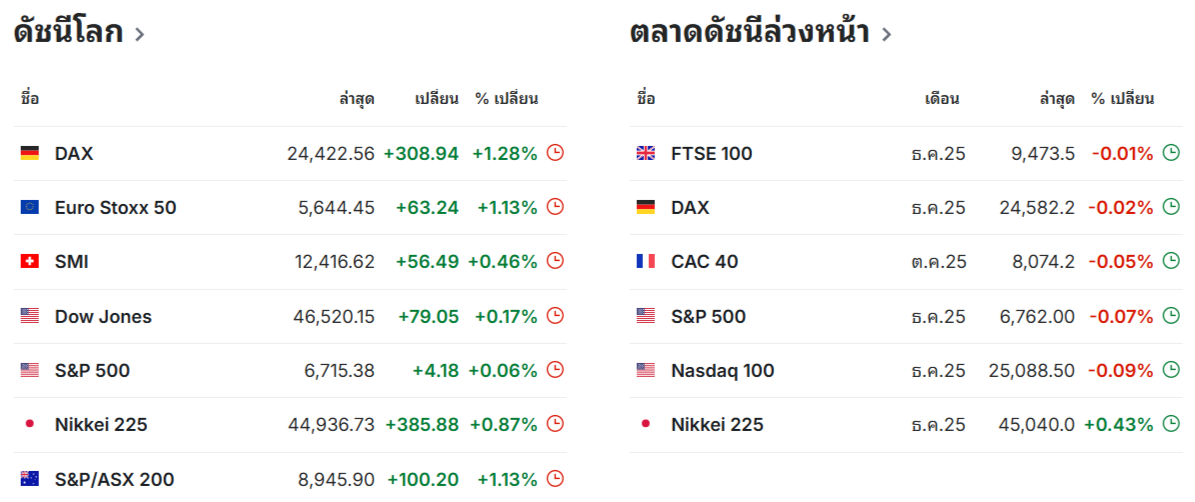1195x502 pixels.
Task: Click the เดือน column header in futures table
Action: pos(942,98)
